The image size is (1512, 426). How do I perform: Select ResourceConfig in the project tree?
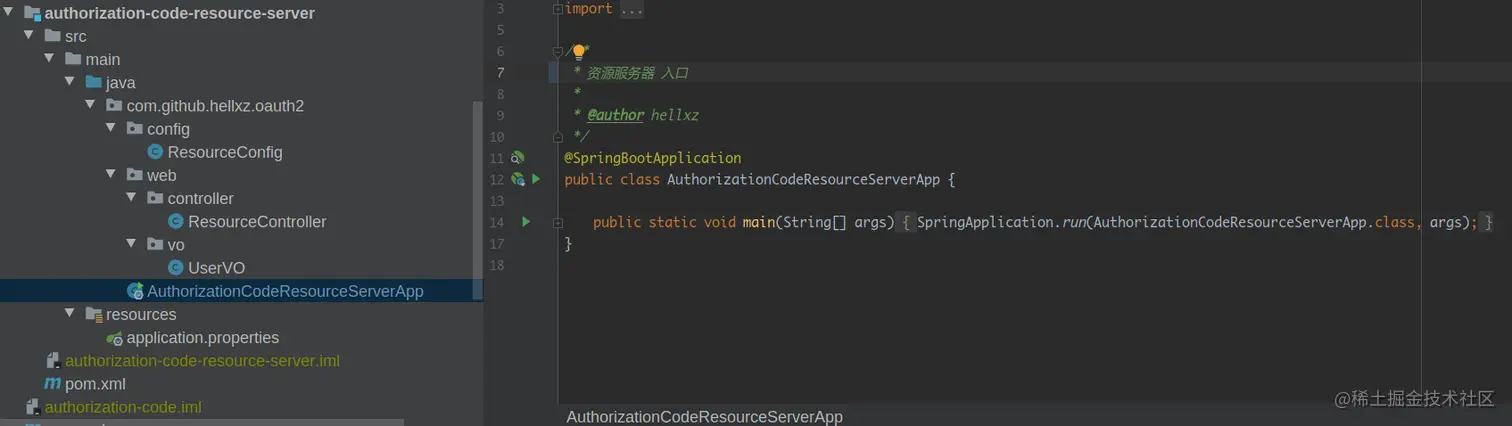(225, 152)
